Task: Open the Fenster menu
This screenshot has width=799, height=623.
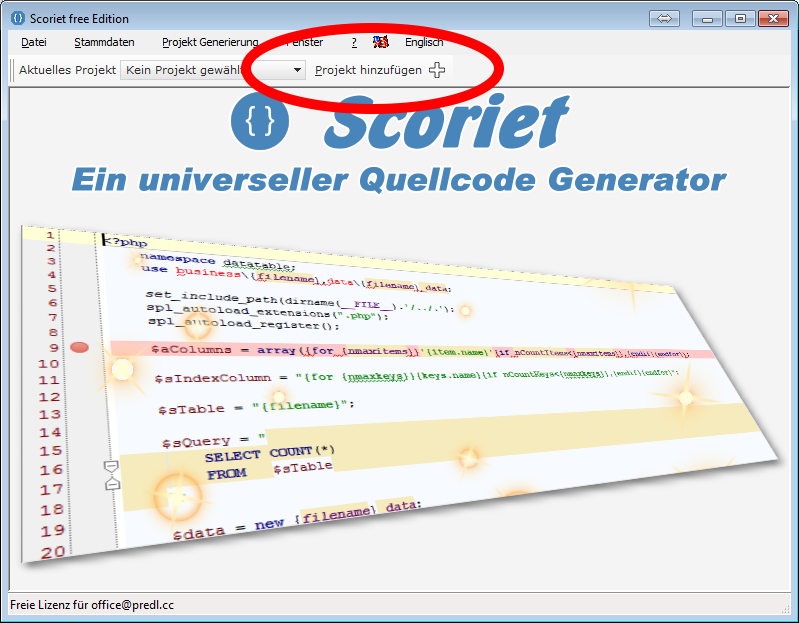Action: tap(304, 42)
